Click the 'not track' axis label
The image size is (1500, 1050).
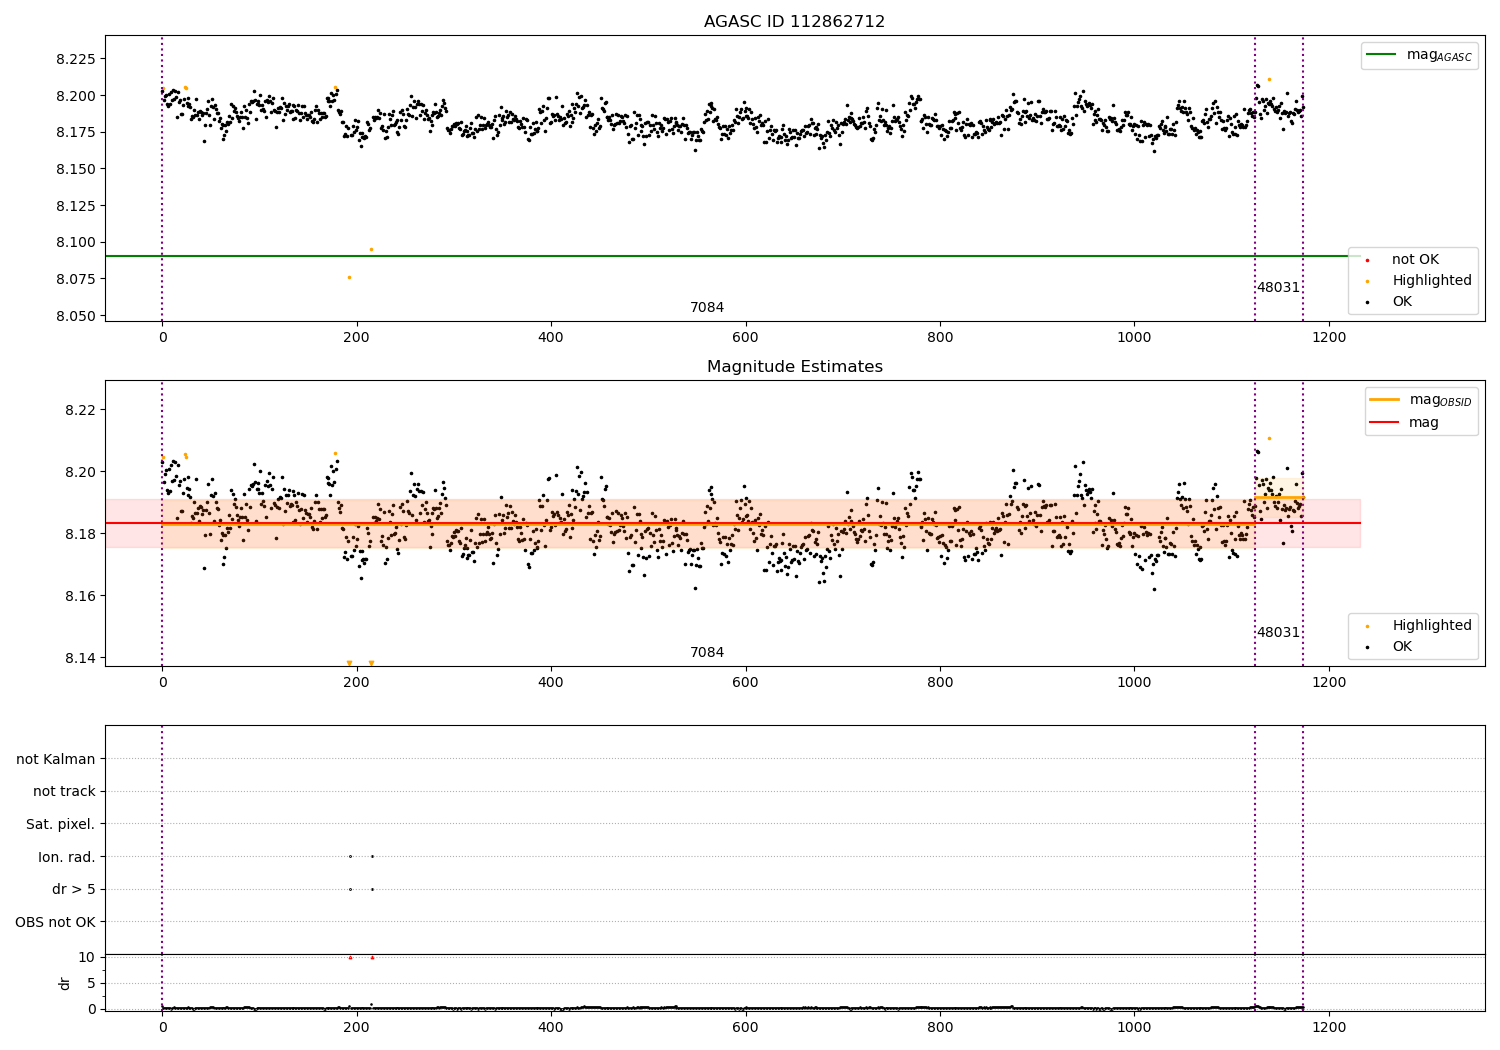pos(64,791)
